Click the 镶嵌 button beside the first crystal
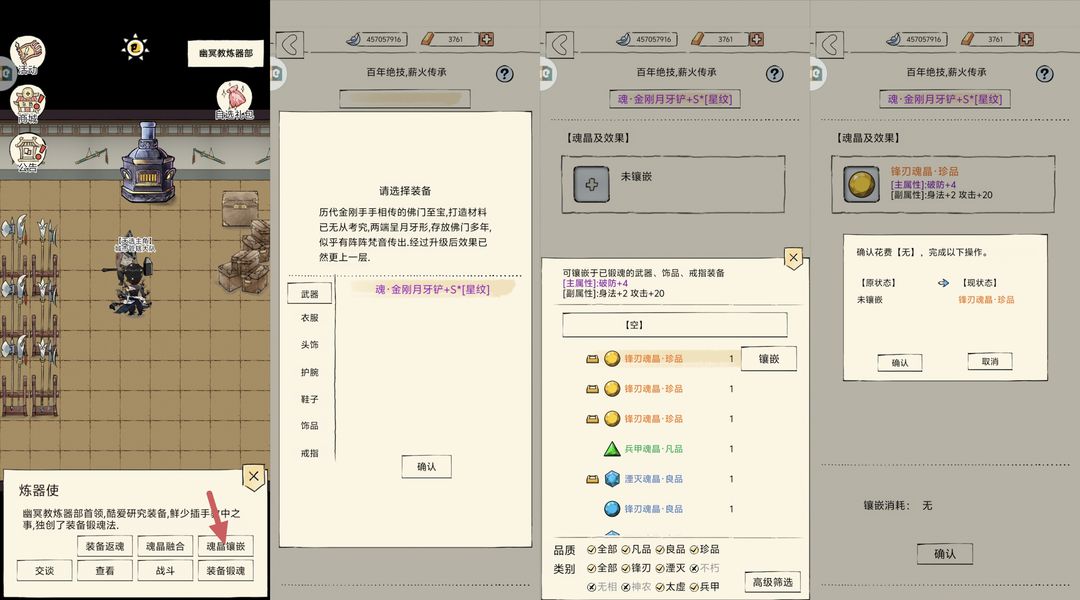Viewport: 1080px width, 600px height. click(769, 359)
